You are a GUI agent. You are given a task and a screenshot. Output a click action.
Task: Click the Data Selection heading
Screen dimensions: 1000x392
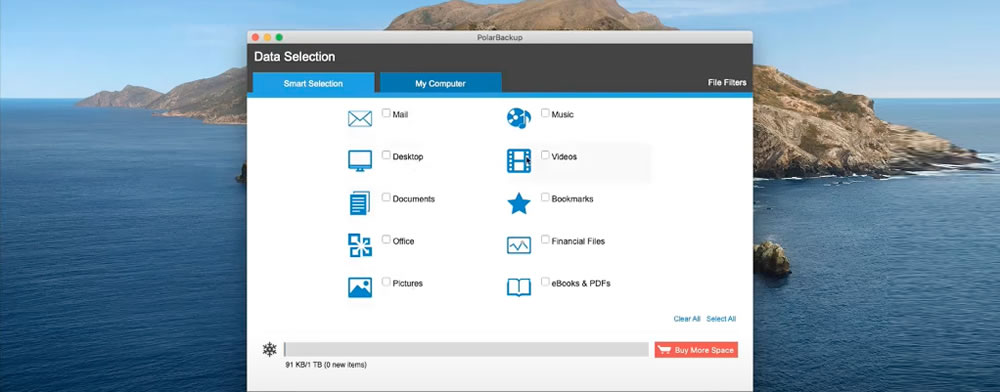click(x=295, y=57)
